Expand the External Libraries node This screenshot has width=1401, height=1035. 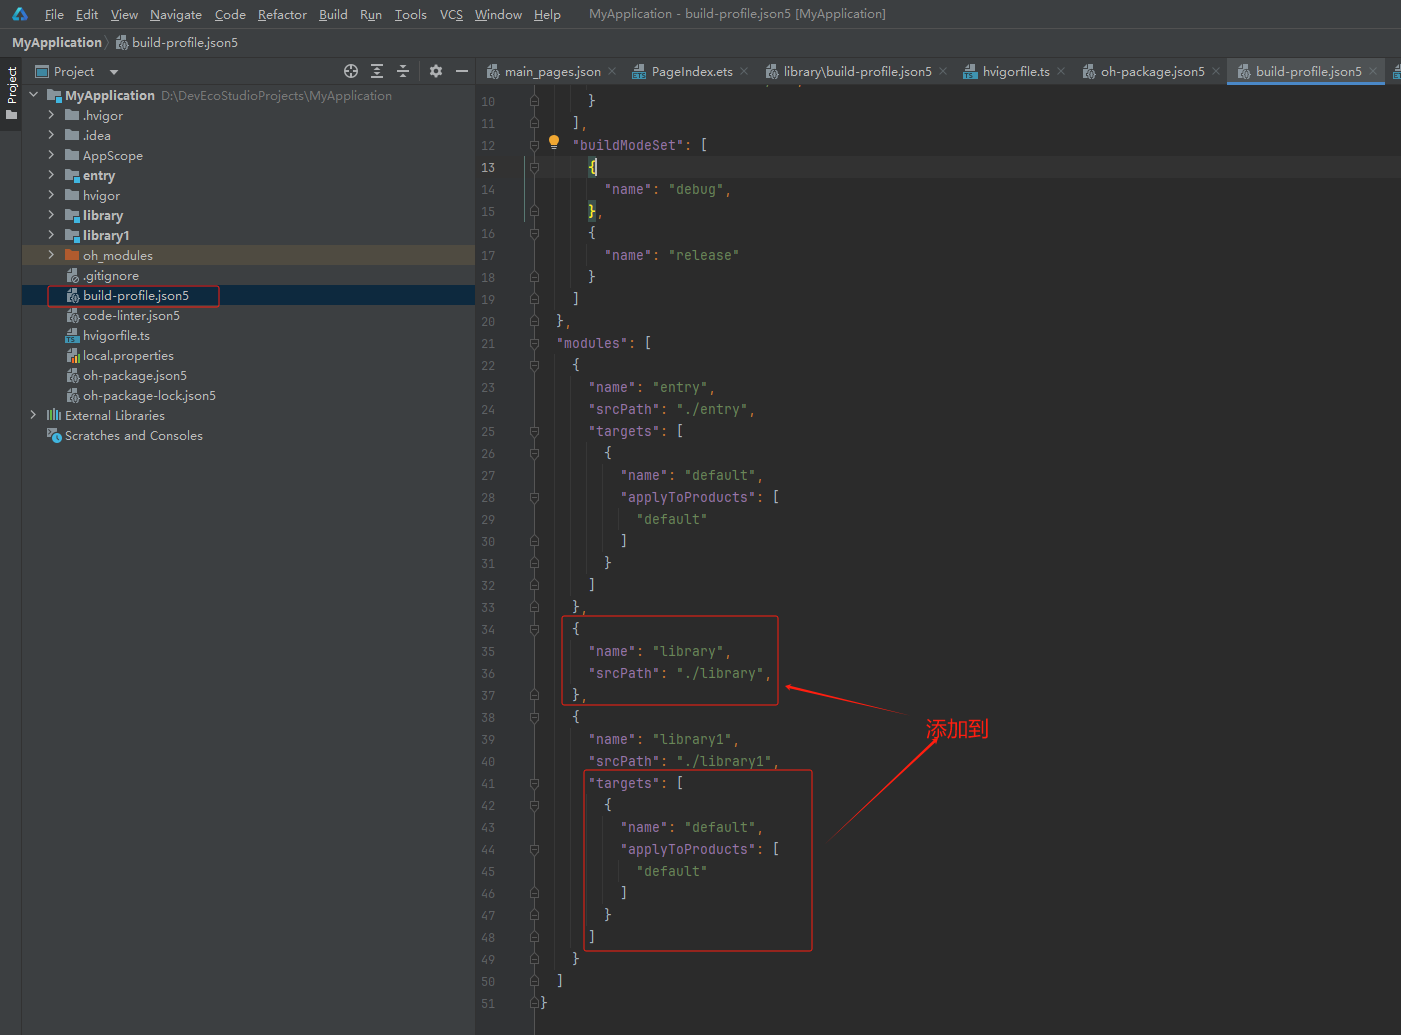tap(33, 415)
